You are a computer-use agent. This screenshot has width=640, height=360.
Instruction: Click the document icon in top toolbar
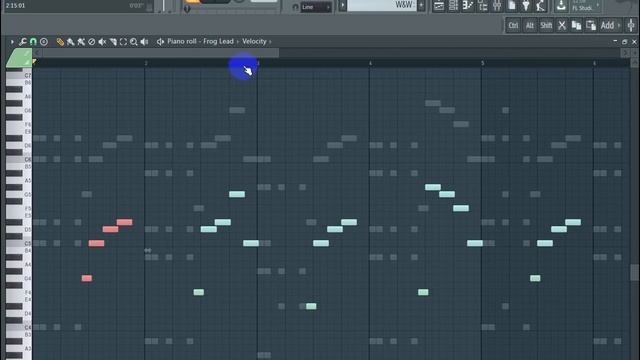coord(512,6)
